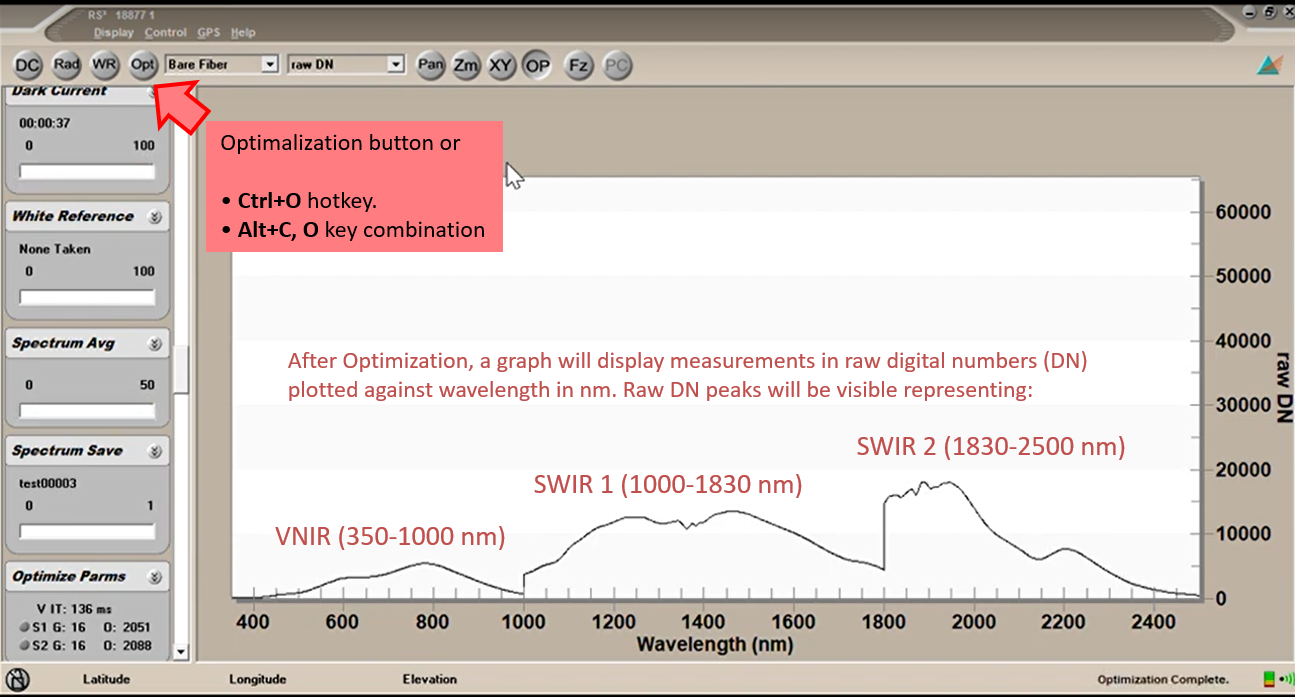Viewport: 1295px width, 699px height.
Task: Take a white reference with WR button
Action: tap(104, 65)
